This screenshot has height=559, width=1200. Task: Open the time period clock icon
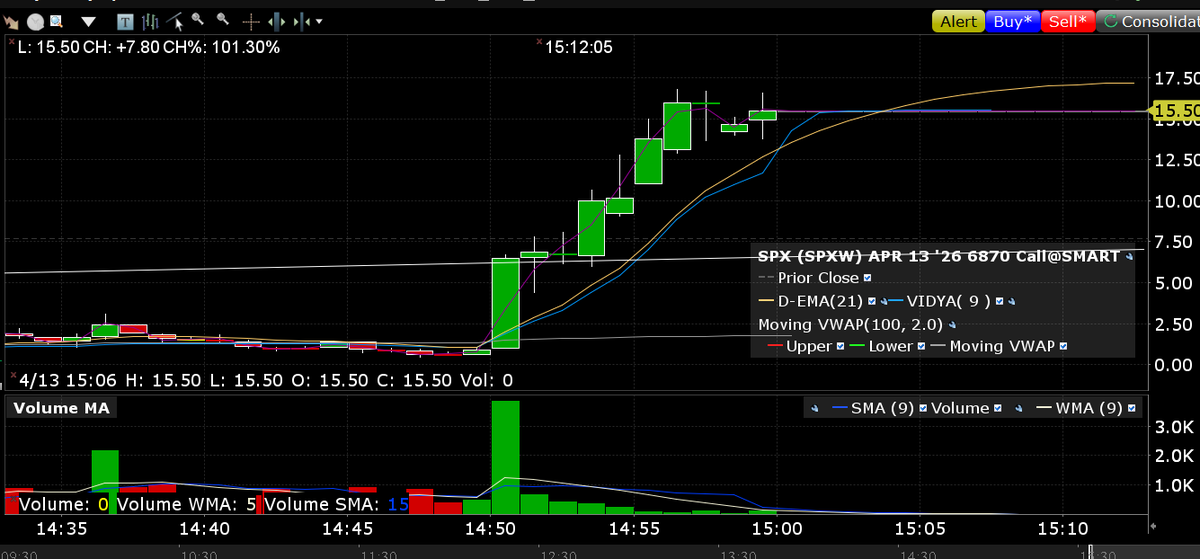pos(35,21)
